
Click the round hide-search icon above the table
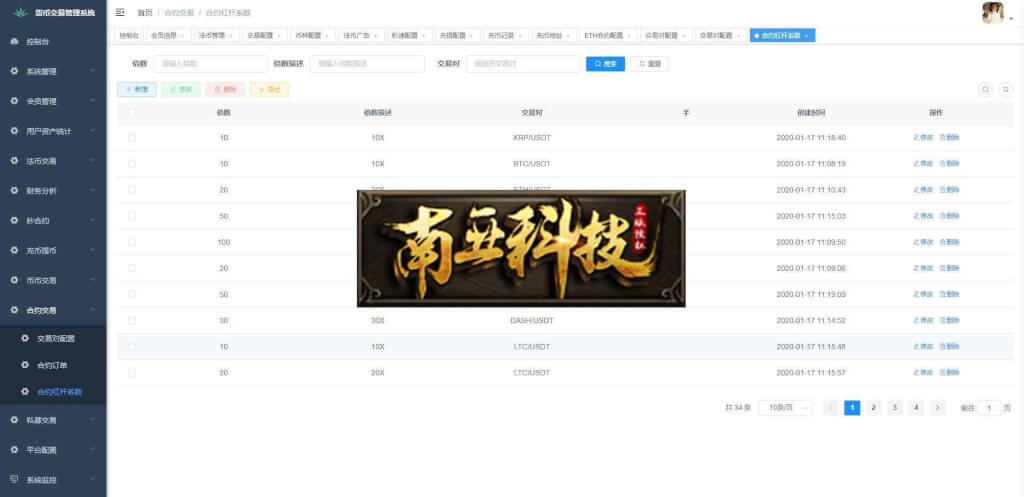985,89
